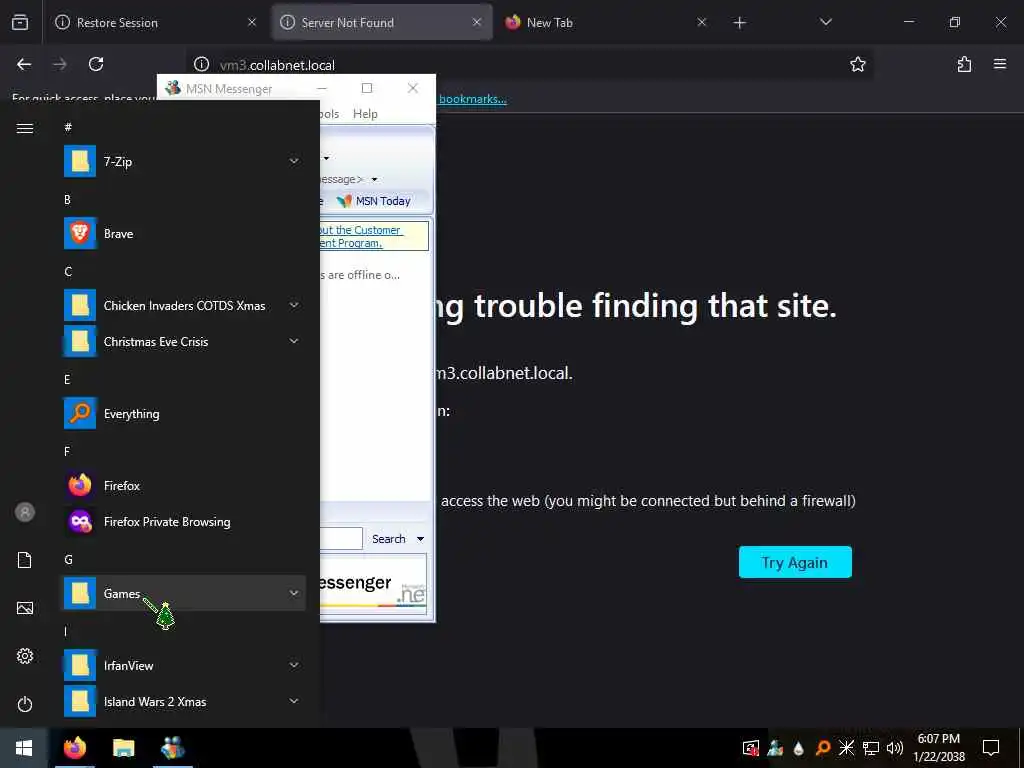Click the Windows Update tray icon

pyautogui.click(x=751, y=748)
